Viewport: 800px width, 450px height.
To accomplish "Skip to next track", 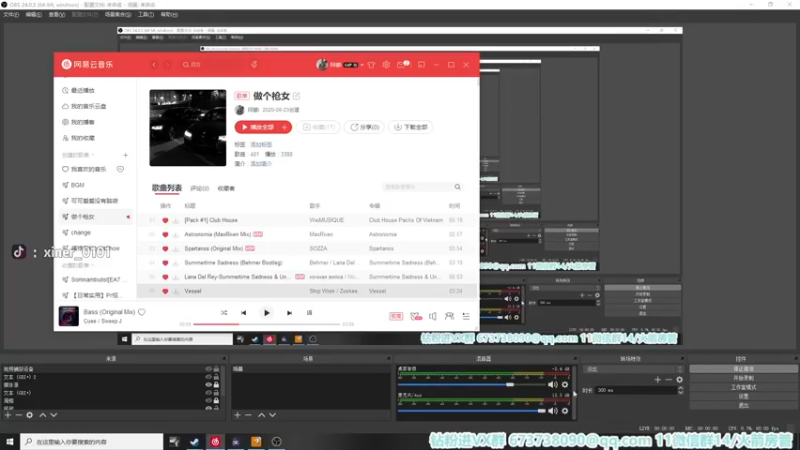I will [x=289, y=313].
